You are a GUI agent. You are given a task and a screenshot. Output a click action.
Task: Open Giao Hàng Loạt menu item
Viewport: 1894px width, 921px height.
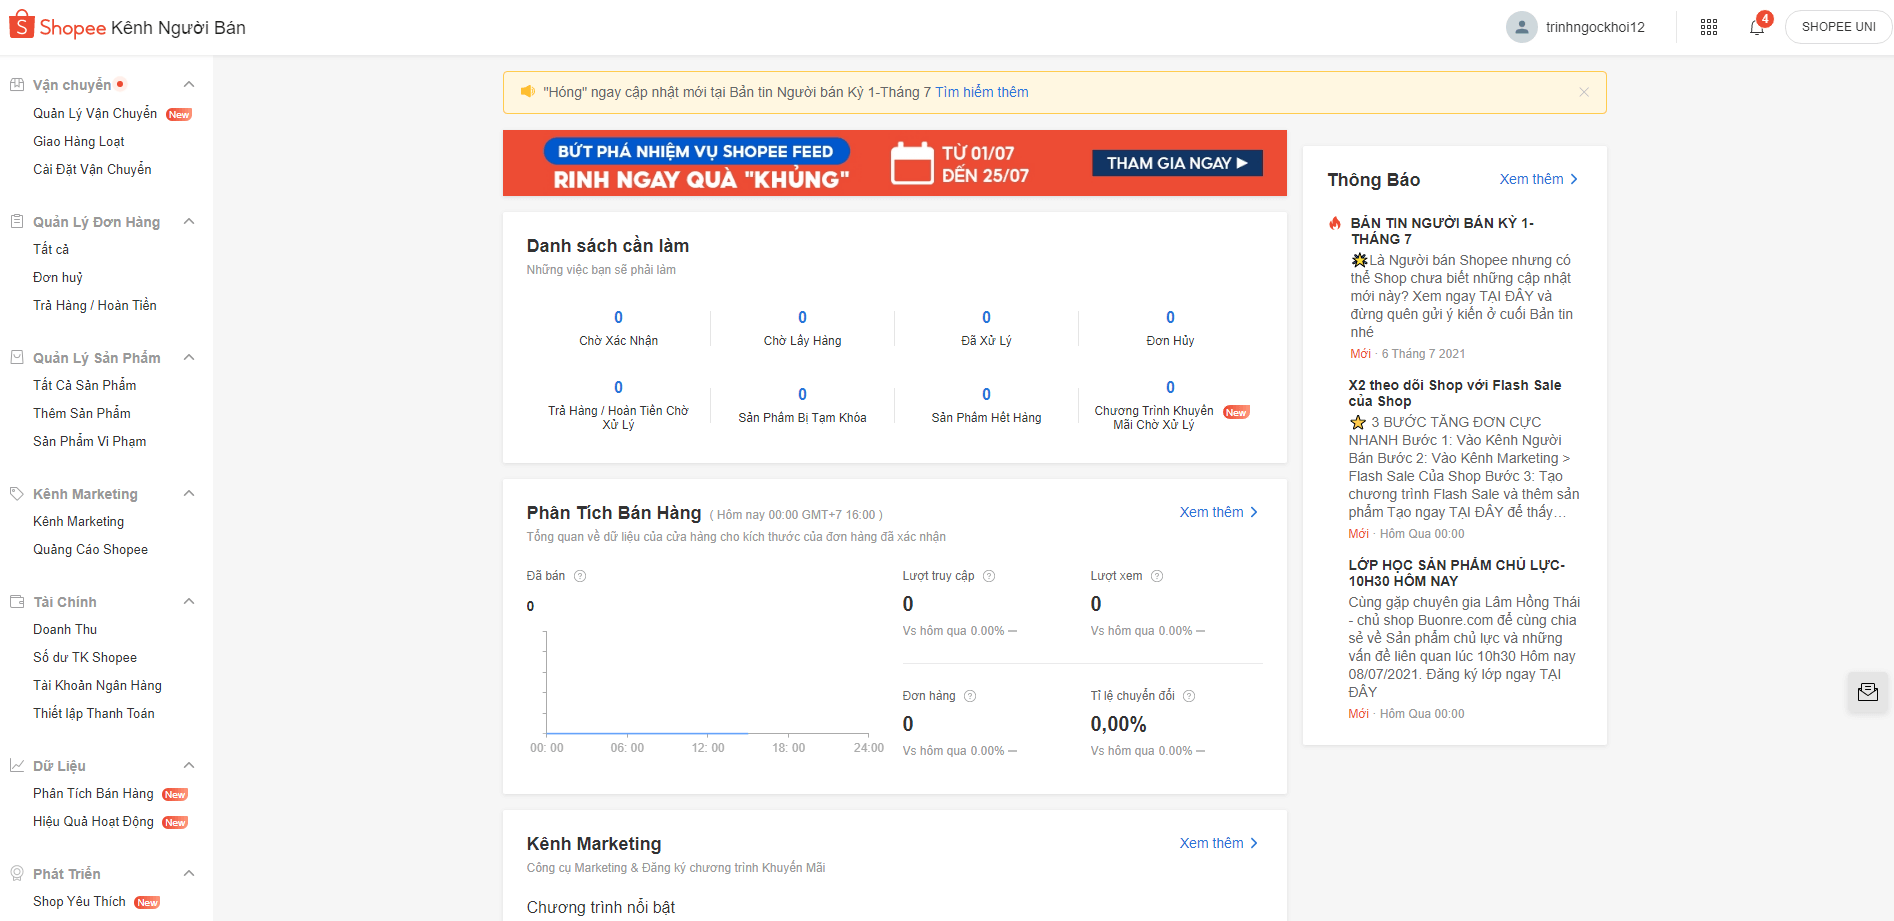[x=79, y=141]
